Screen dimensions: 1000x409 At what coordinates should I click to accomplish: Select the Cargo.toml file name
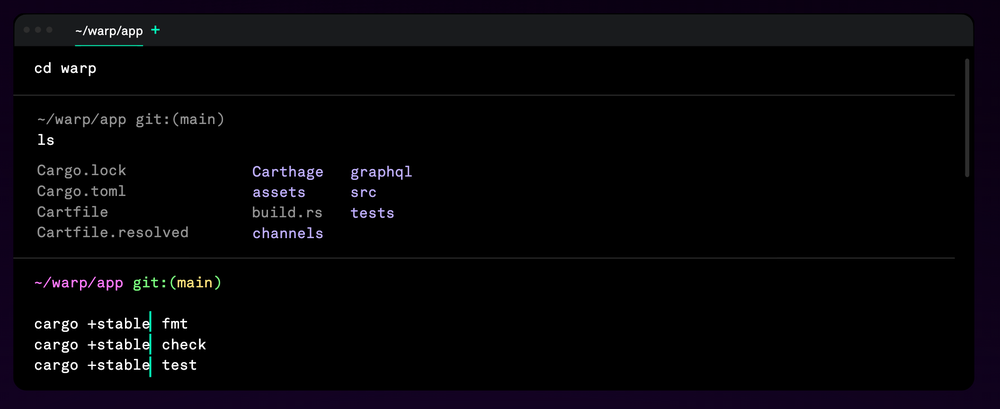(x=82, y=191)
